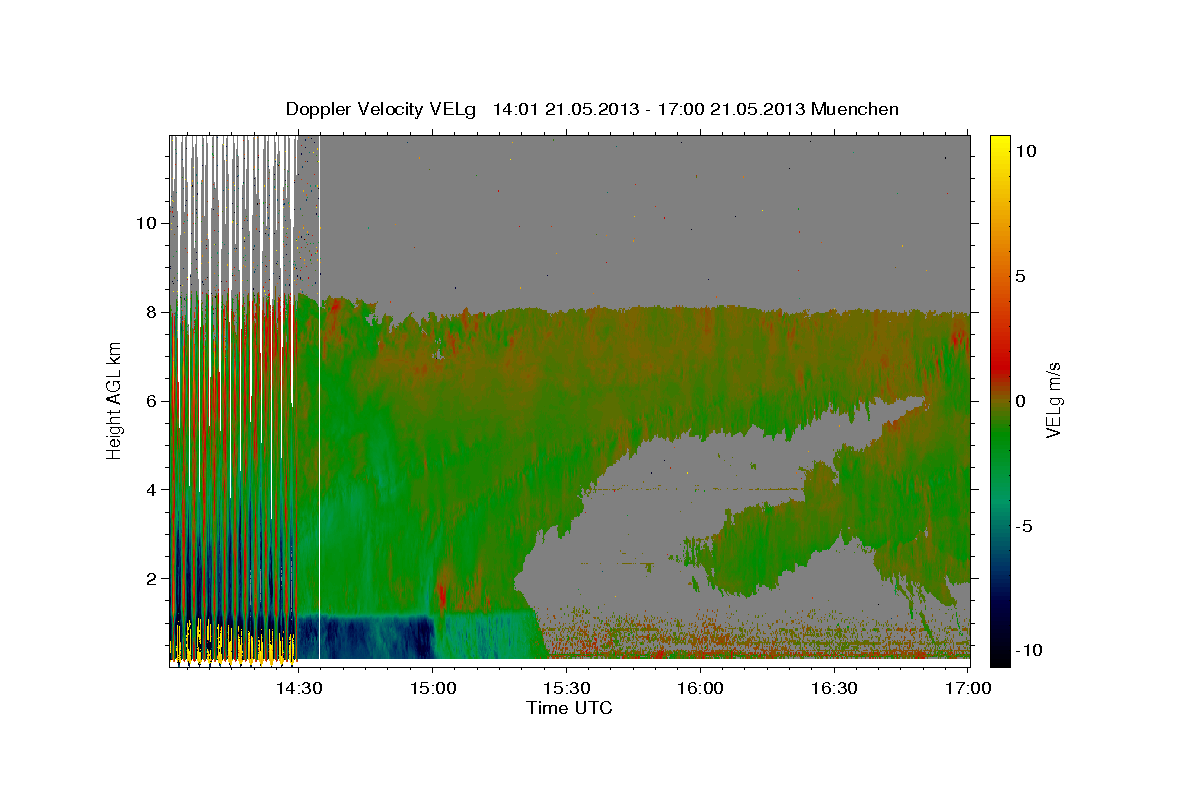The width and height of the screenshot is (1200, 800).
Task: Click the colorbar value -10 label
Action: [1027, 651]
